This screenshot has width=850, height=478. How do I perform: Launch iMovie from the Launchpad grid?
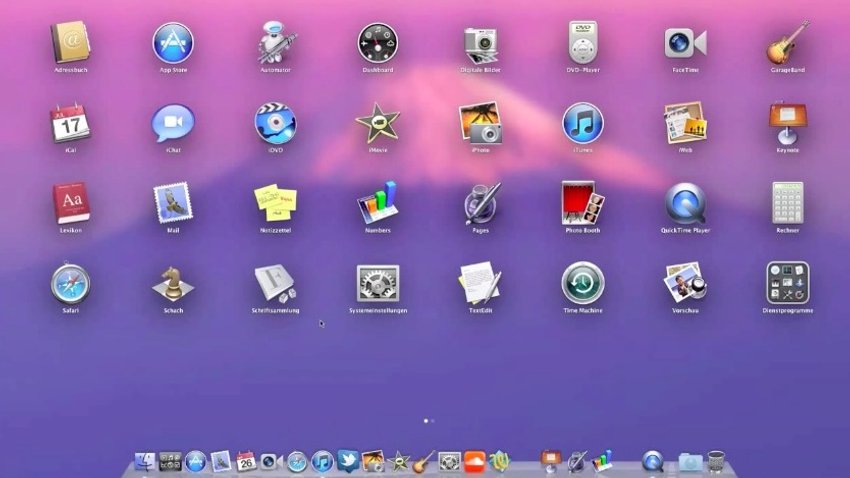pyautogui.click(x=378, y=123)
